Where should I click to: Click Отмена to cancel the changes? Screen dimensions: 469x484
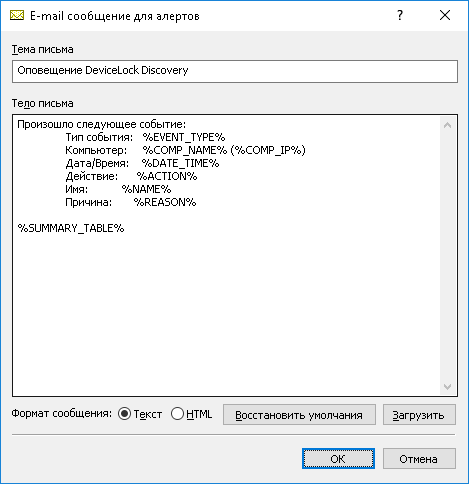(419, 459)
